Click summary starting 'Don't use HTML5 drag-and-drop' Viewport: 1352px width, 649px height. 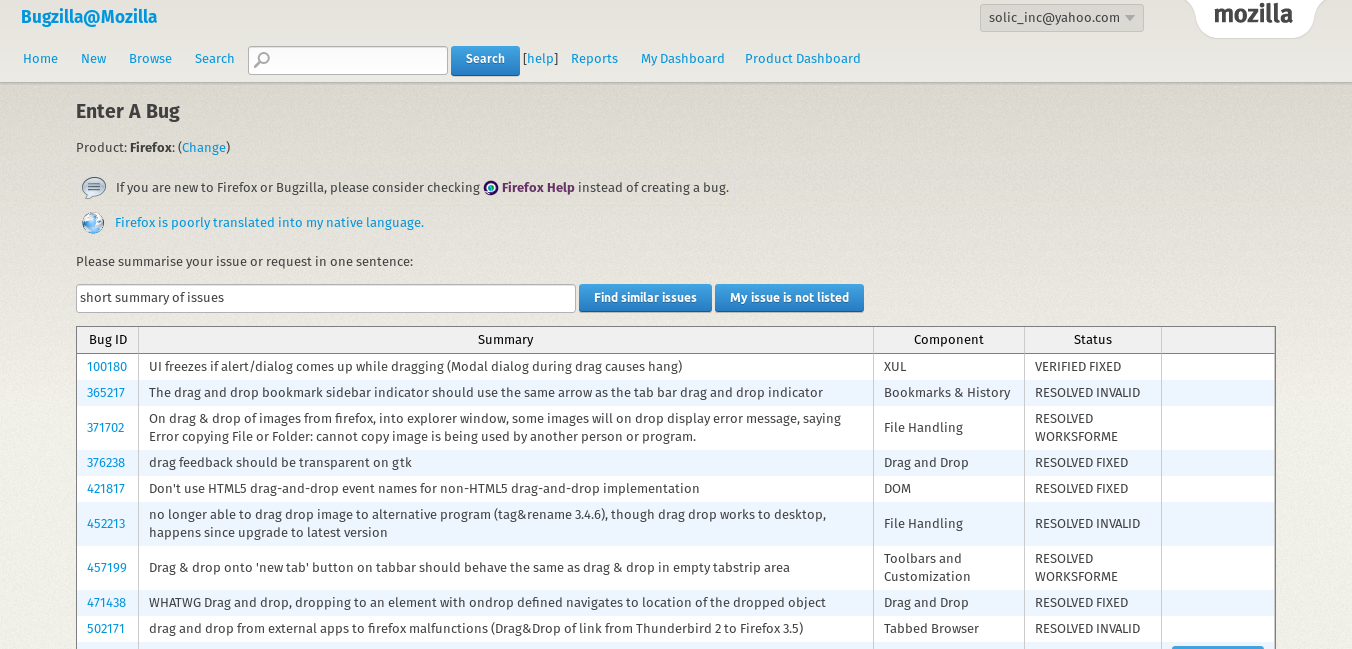[x=424, y=489]
